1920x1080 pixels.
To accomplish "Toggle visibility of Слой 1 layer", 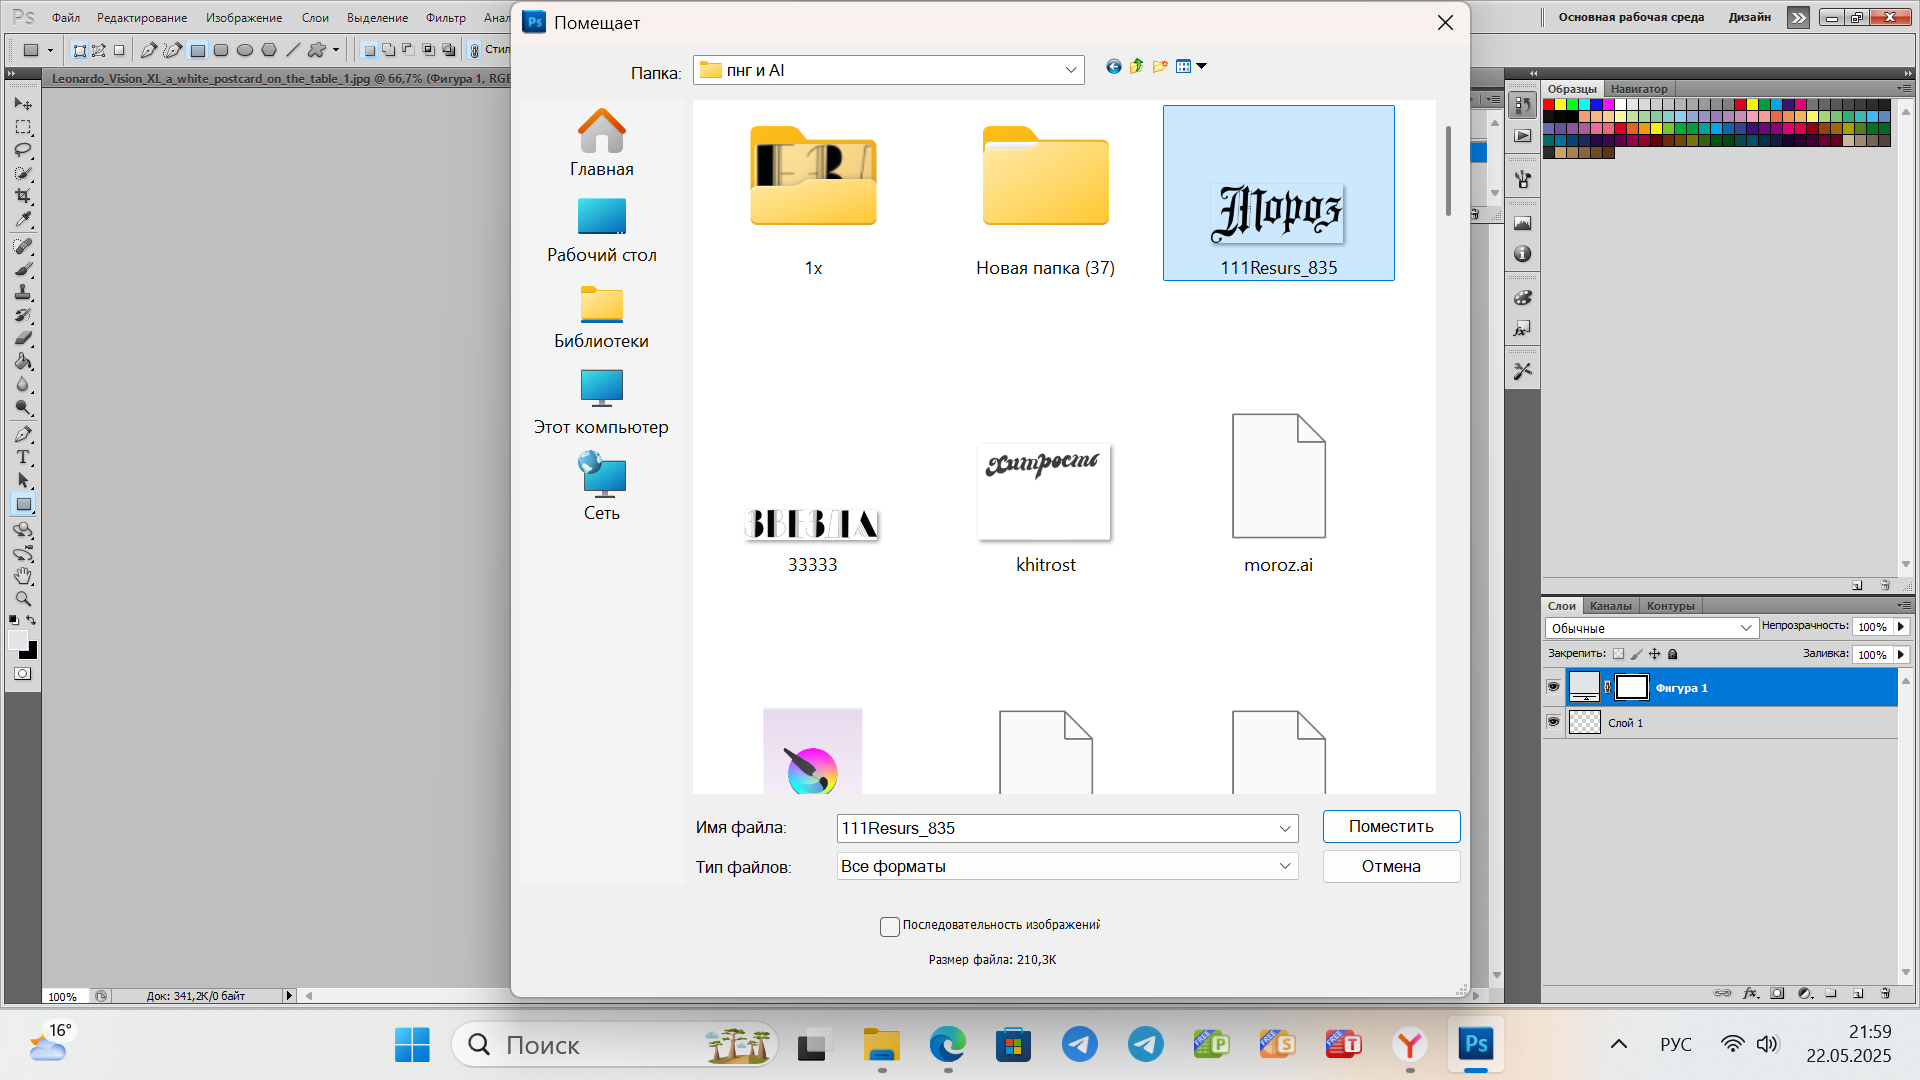I will pos(1553,722).
